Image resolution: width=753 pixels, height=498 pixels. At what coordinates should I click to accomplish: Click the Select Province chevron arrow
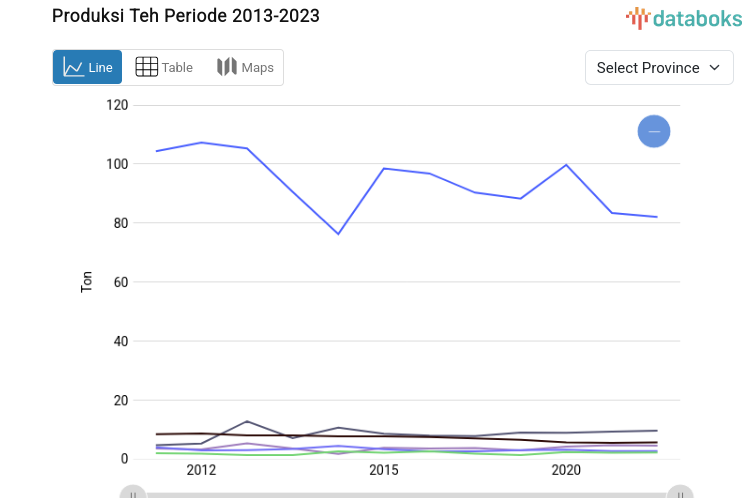714,68
